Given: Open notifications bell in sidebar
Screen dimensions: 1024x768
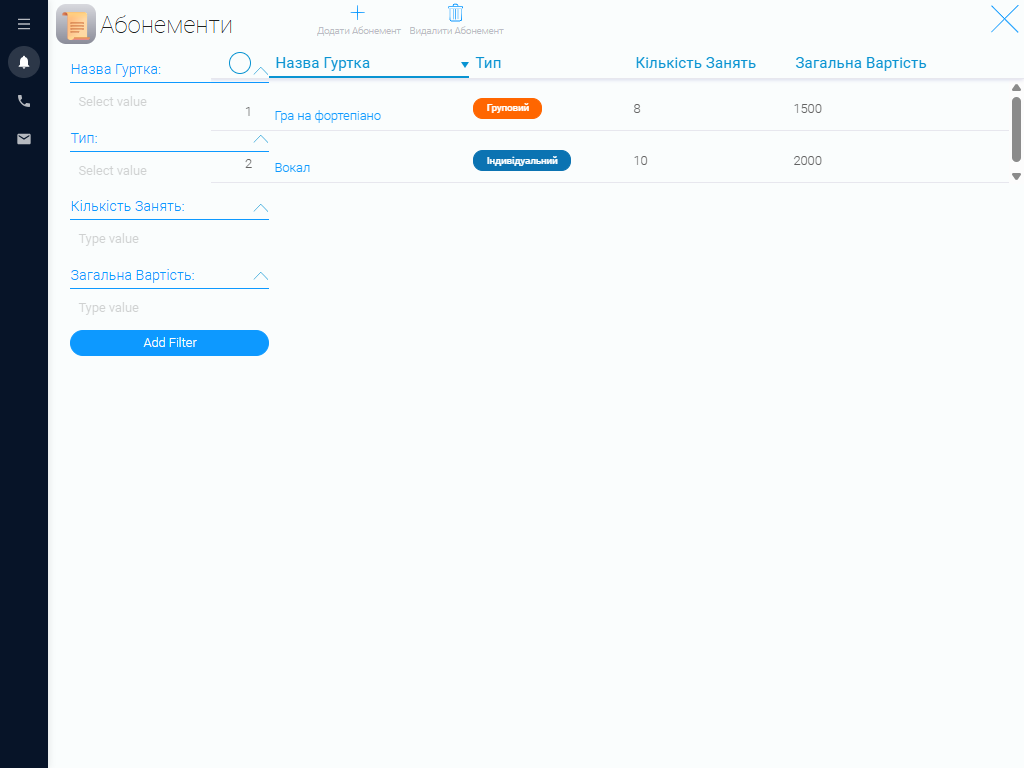Looking at the screenshot, I should click(24, 62).
